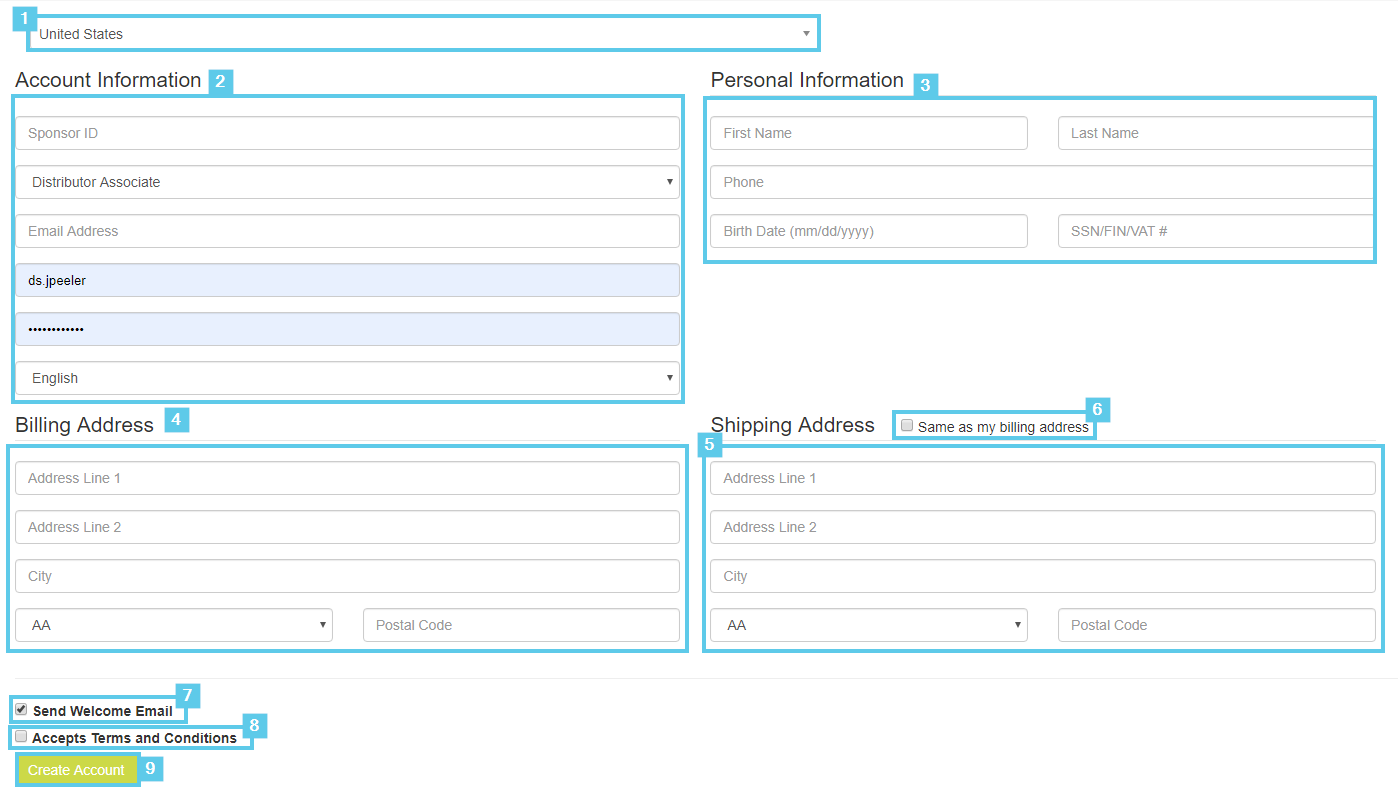Click the Phone number field
1398x801 pixels.
(x=1041, y=182)
